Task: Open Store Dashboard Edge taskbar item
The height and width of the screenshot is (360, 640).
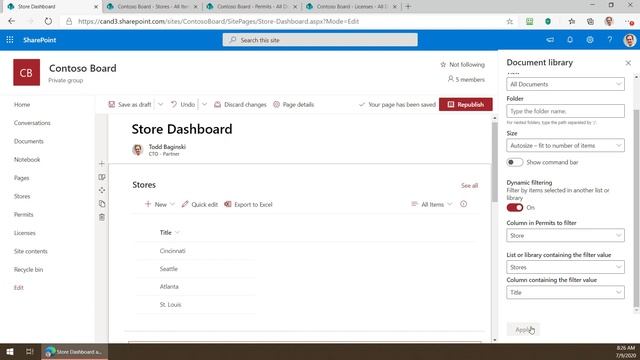Action: pos(75,351)
